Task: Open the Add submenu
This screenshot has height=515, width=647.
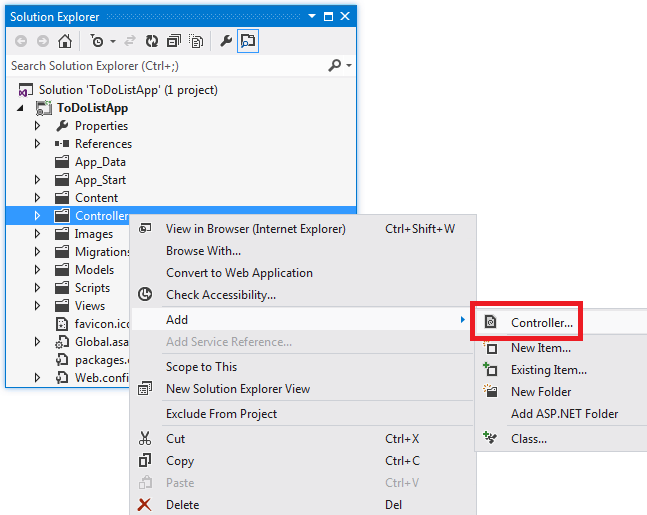Action: [x=303, y=320]
